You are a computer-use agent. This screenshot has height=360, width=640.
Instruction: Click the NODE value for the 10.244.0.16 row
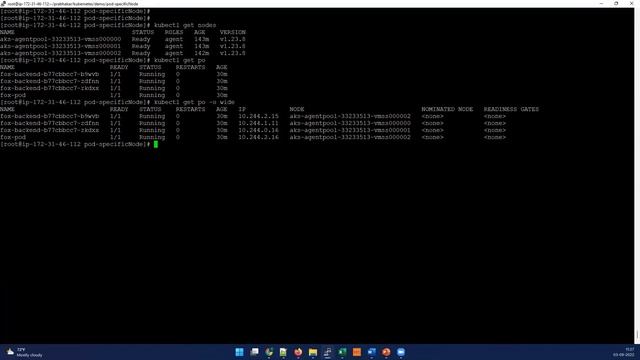pyautogui.click(x=350, y=130)
